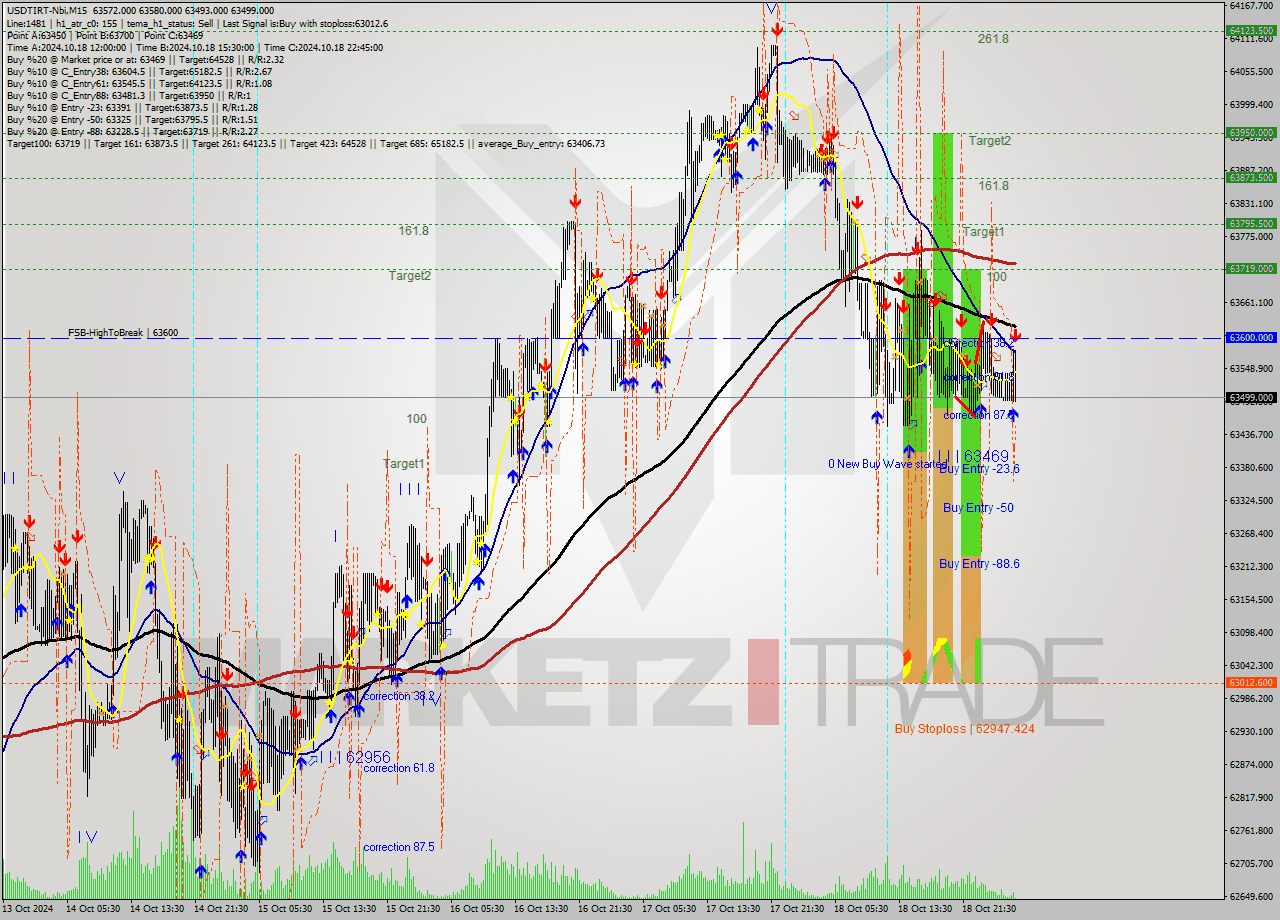Viewport: 1280px width, 920px height.
Task: Click the 64167.900 axis price value
Action: pyautogui.click(x=1250, y=5)
